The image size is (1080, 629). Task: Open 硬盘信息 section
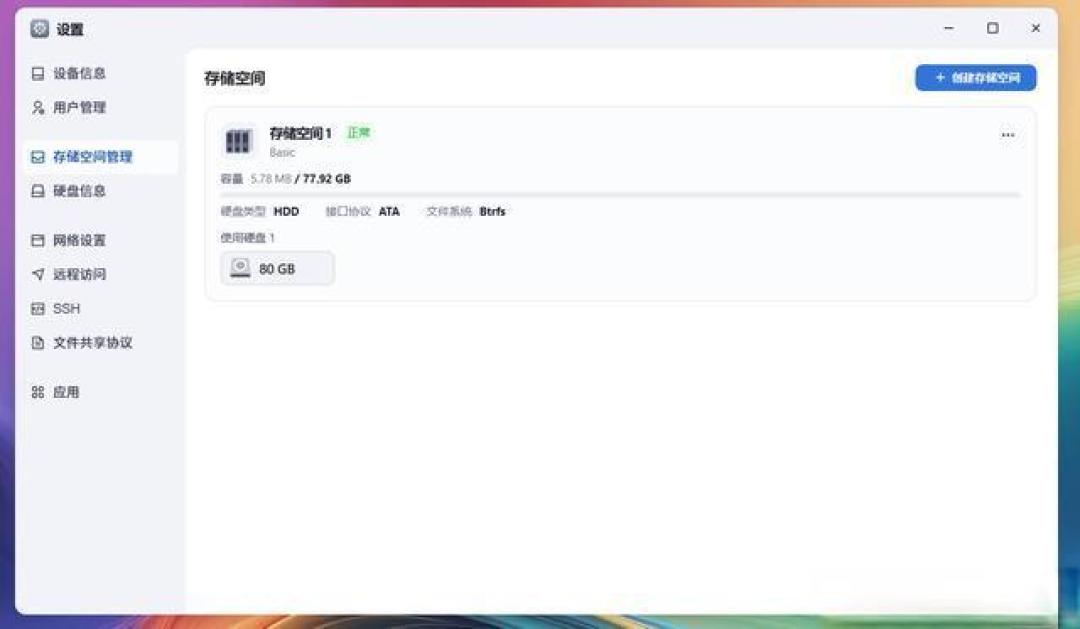pos(101,191)
